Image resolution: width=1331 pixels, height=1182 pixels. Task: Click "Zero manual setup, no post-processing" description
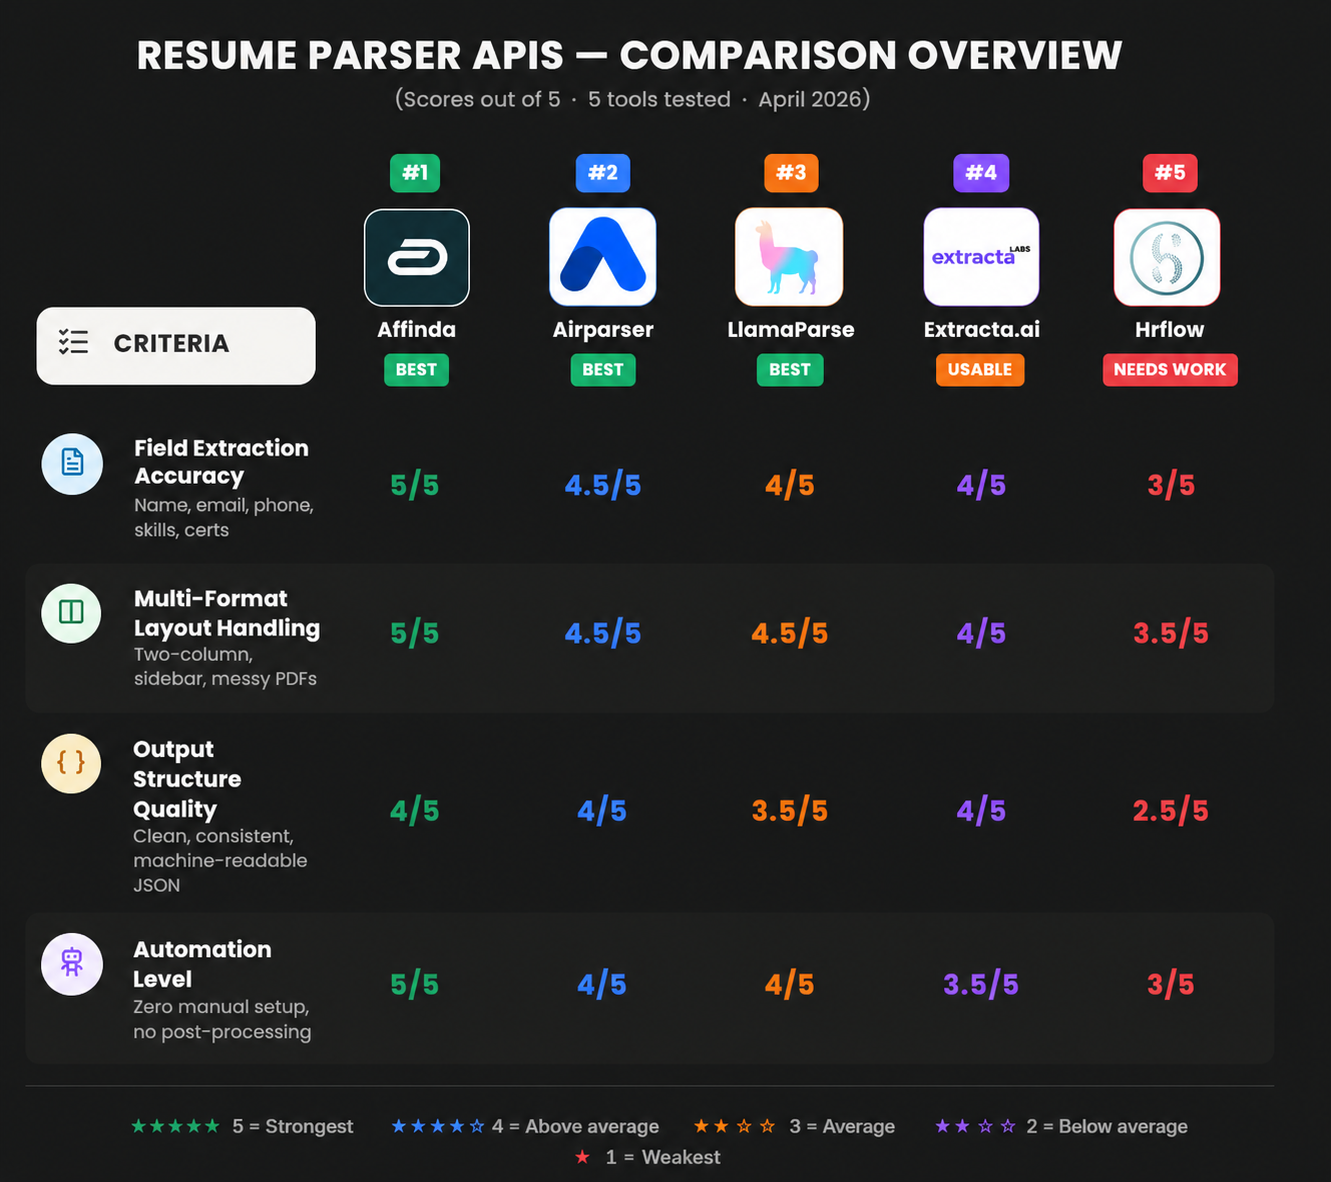click(222, 1019)
